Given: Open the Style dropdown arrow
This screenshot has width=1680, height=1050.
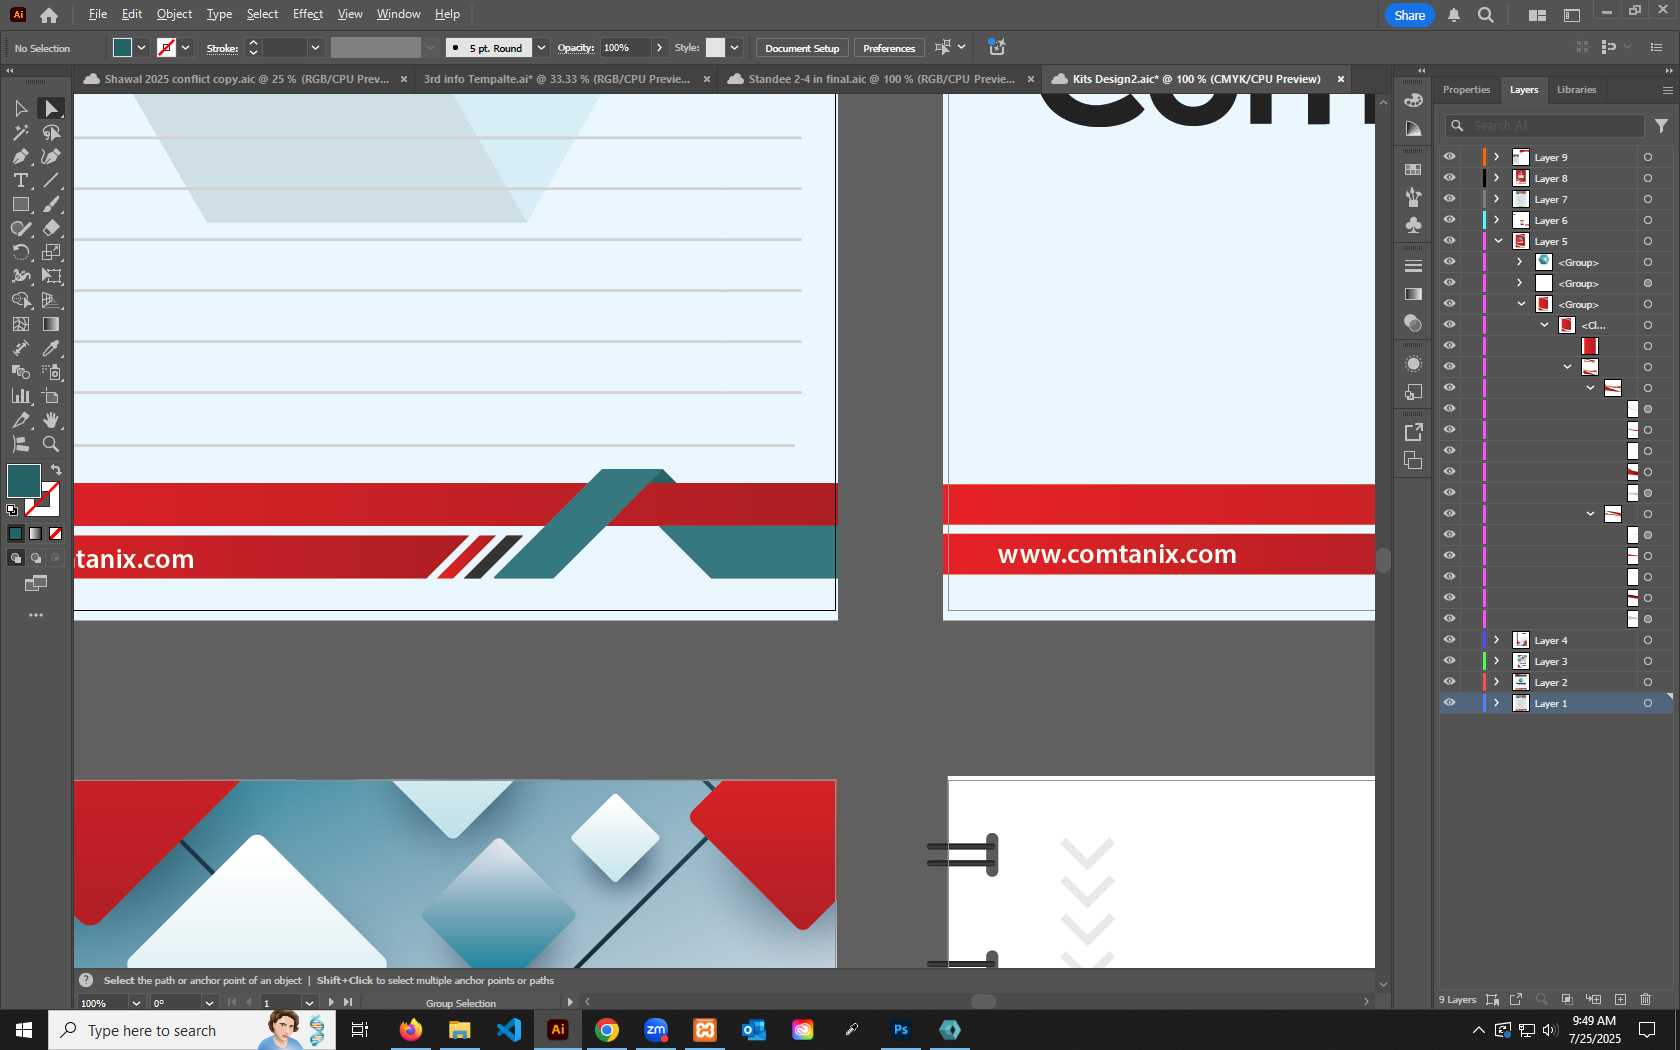Looking at the screenshot, I should click(734, 48).
